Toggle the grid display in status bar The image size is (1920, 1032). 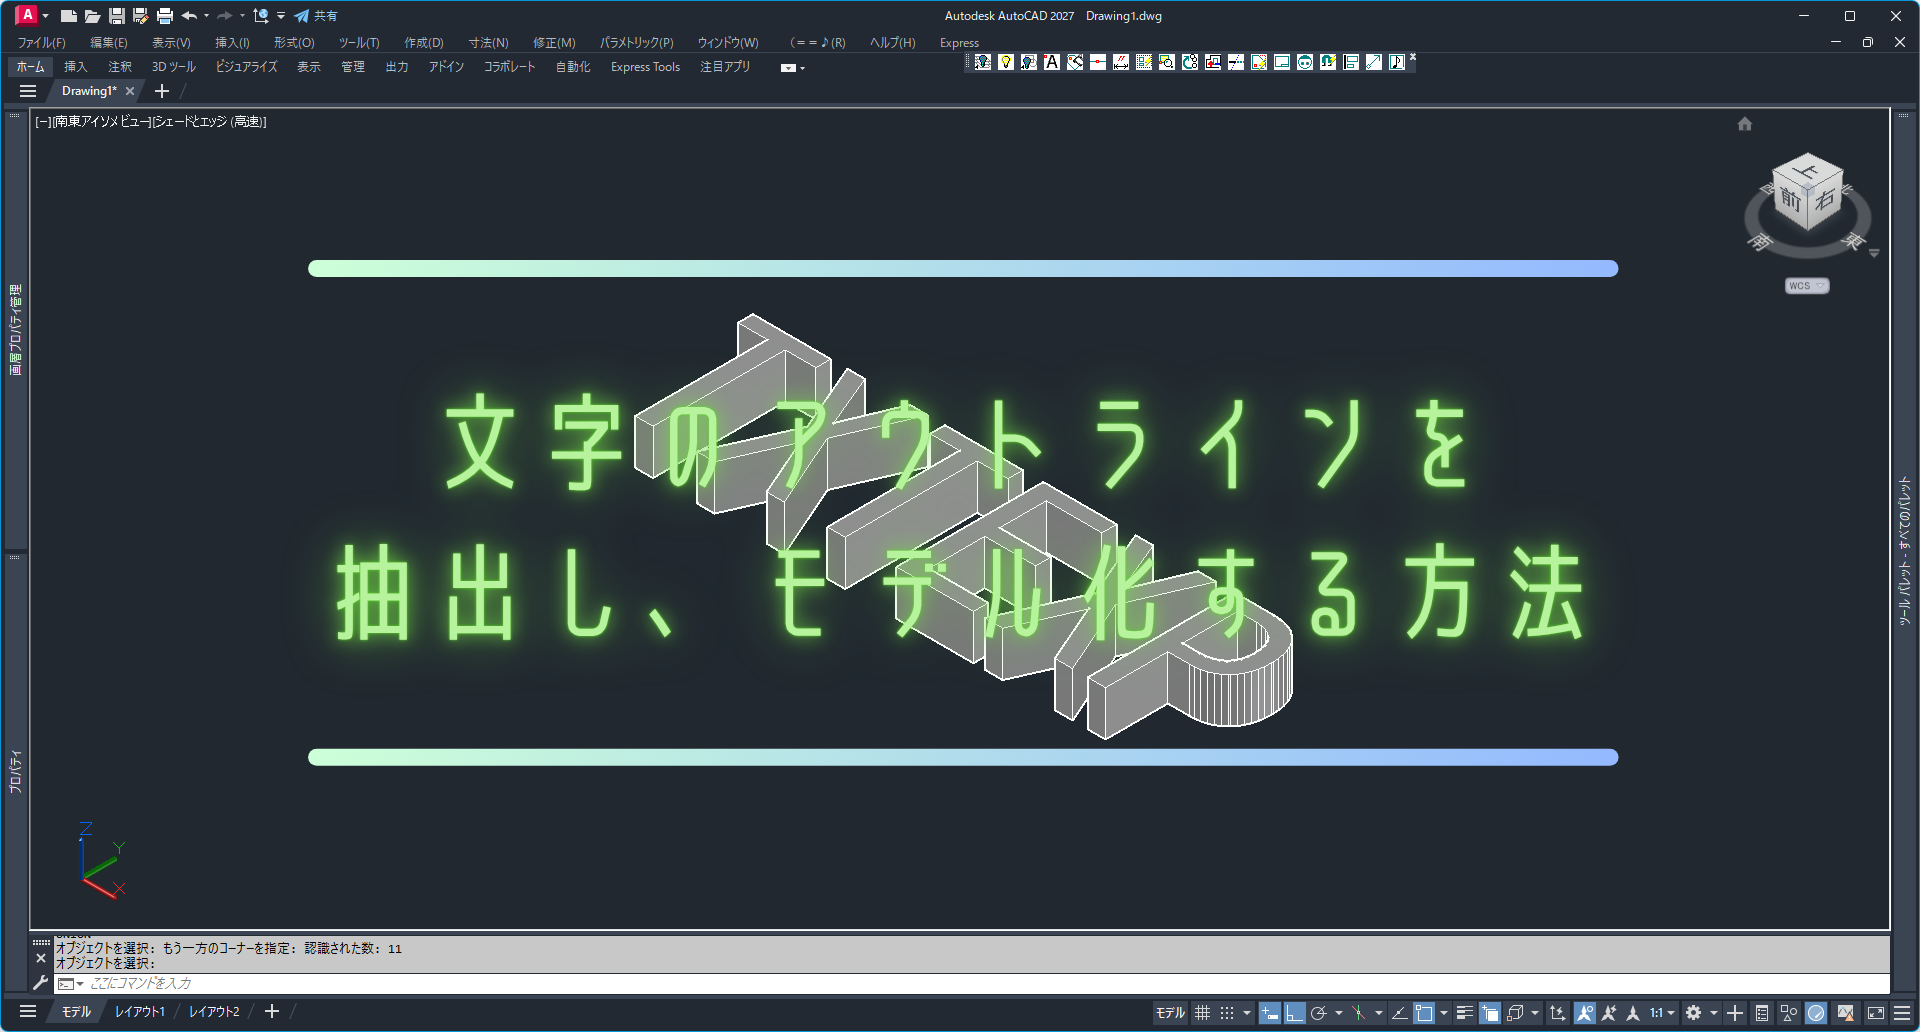point(1203,1013)
